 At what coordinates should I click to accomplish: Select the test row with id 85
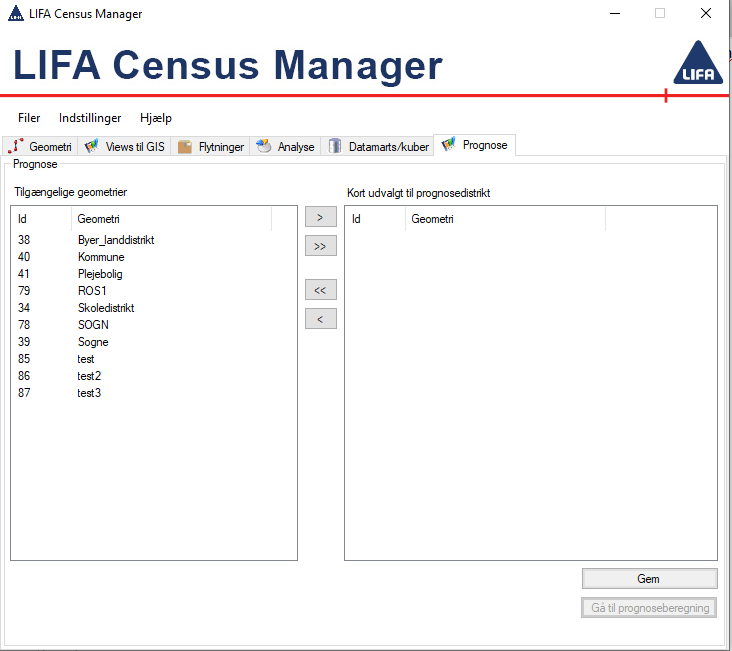[154, 359]
